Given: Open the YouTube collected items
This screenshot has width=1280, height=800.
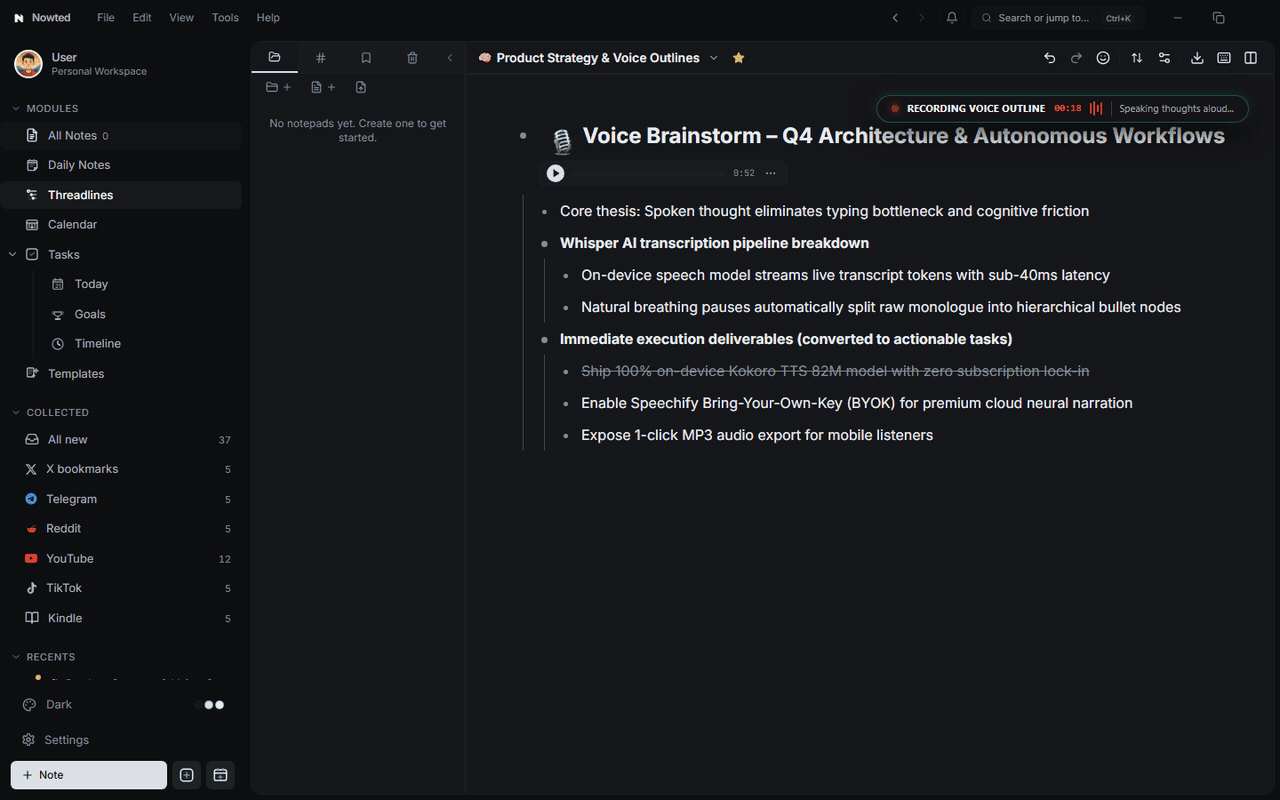Looking at the screenshot, I should pyautogui.click(x=121, y=559).
